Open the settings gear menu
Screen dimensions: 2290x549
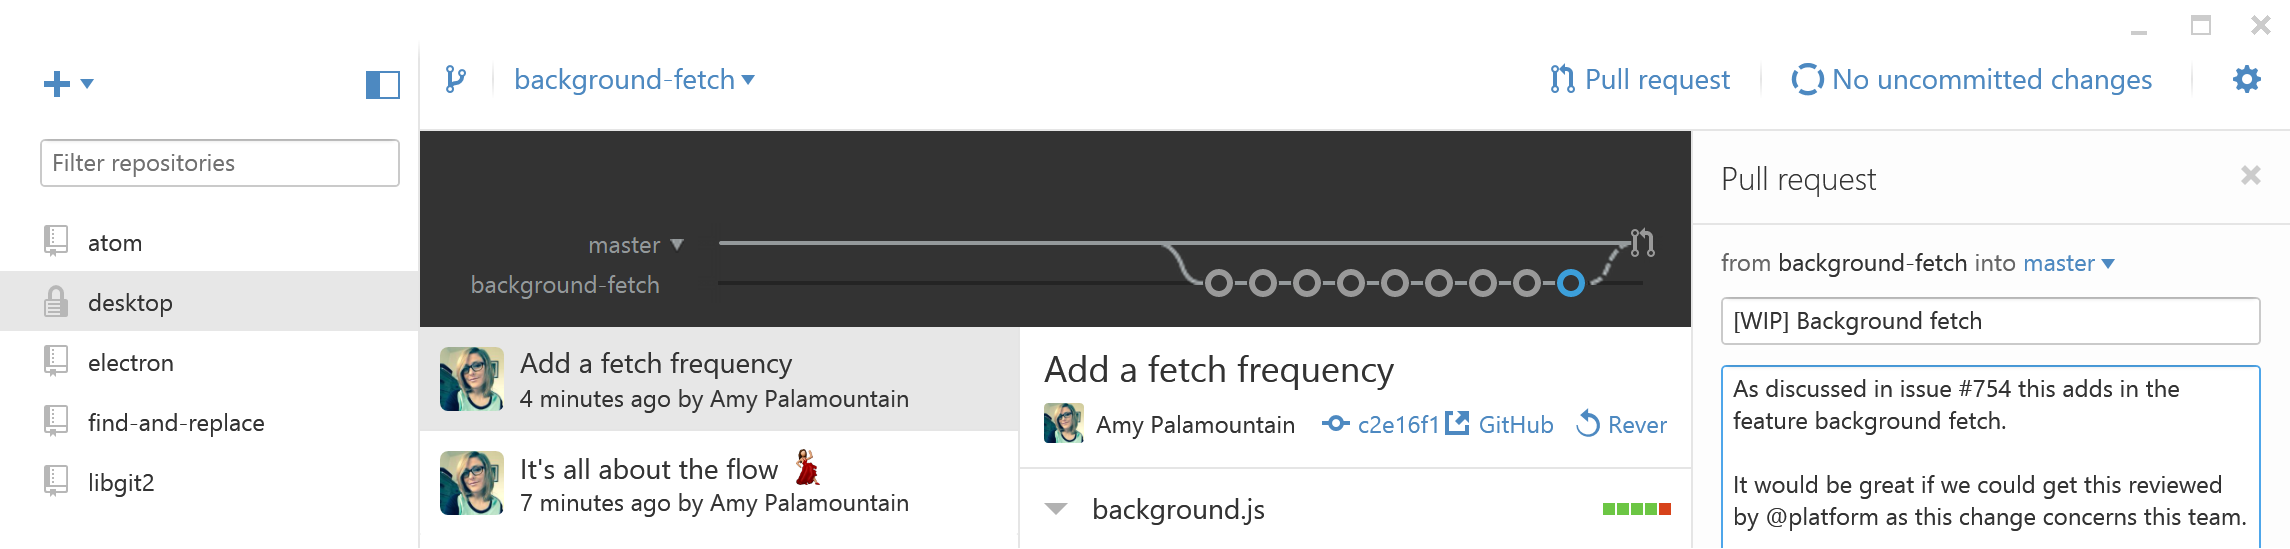(x=2247, y=80)
